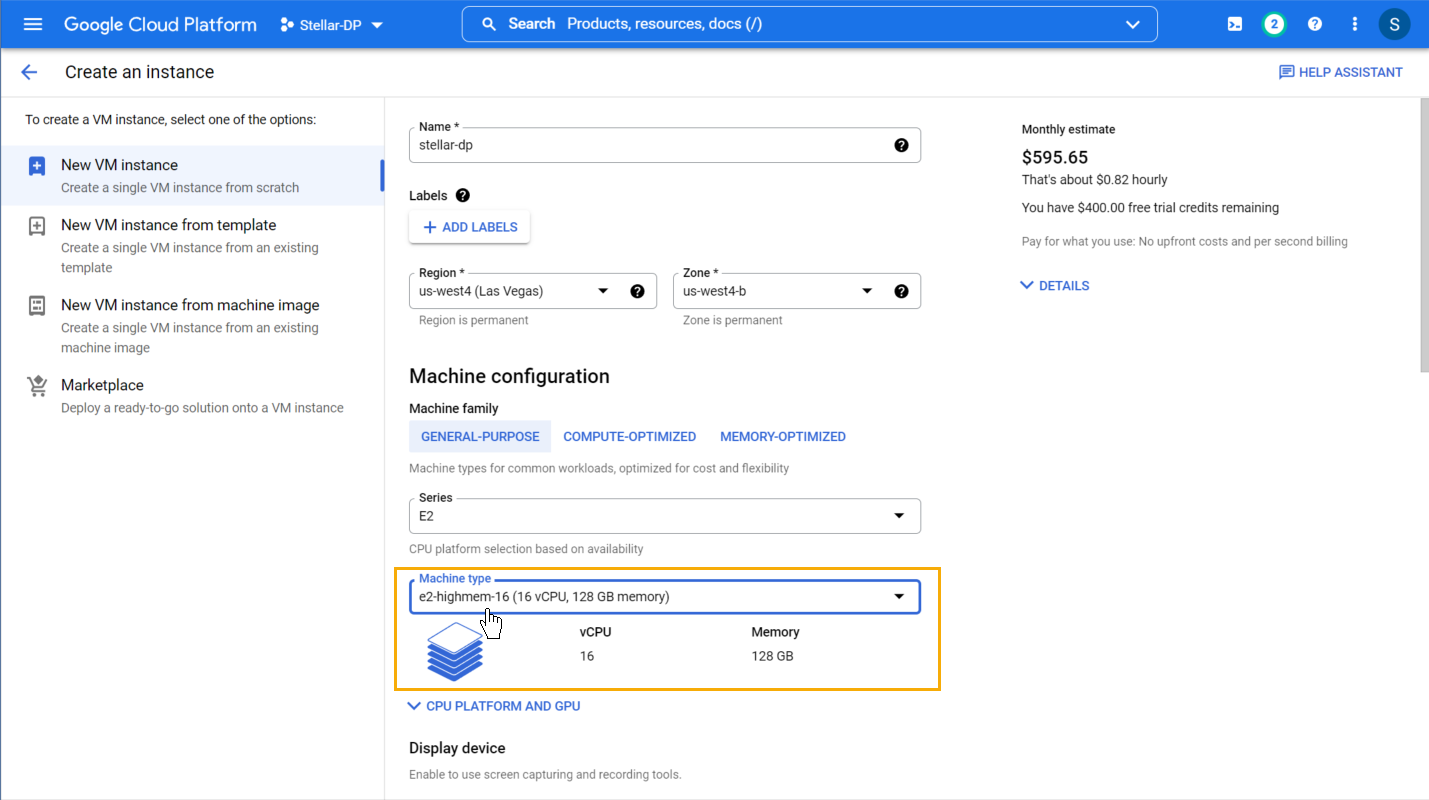Click help icon beside Region dropdown
Image resolution: width=1429 pixels, height=800 pixels.
(637, 291)
